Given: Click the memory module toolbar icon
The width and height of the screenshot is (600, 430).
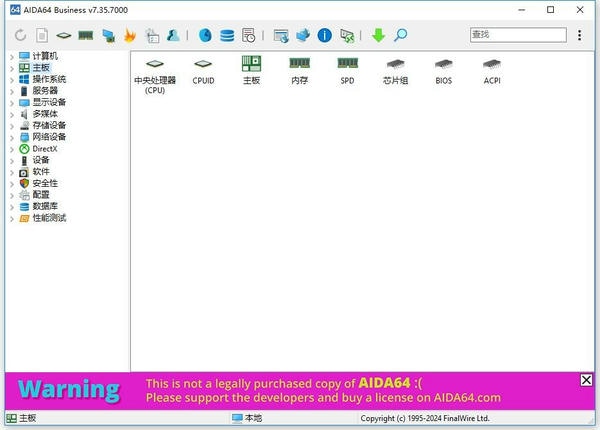Looking at the screenshot, I should (x=86, y=36).
